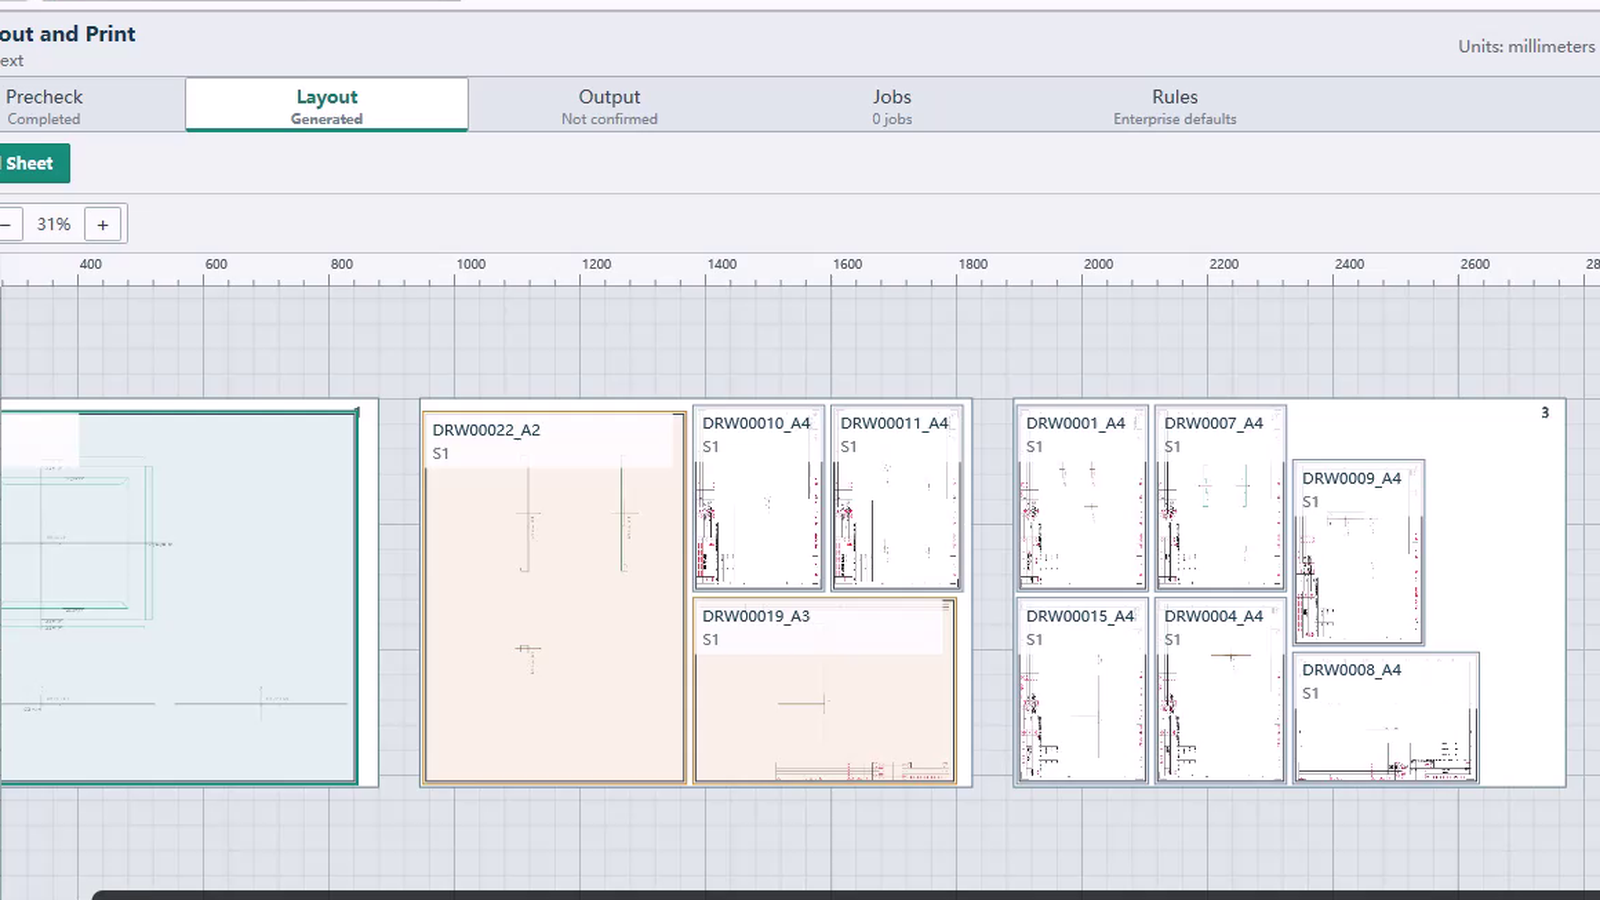Select the Layout tab
Image resolution: width=1600 pixels, height=900 pixels.
coord(327,105)
